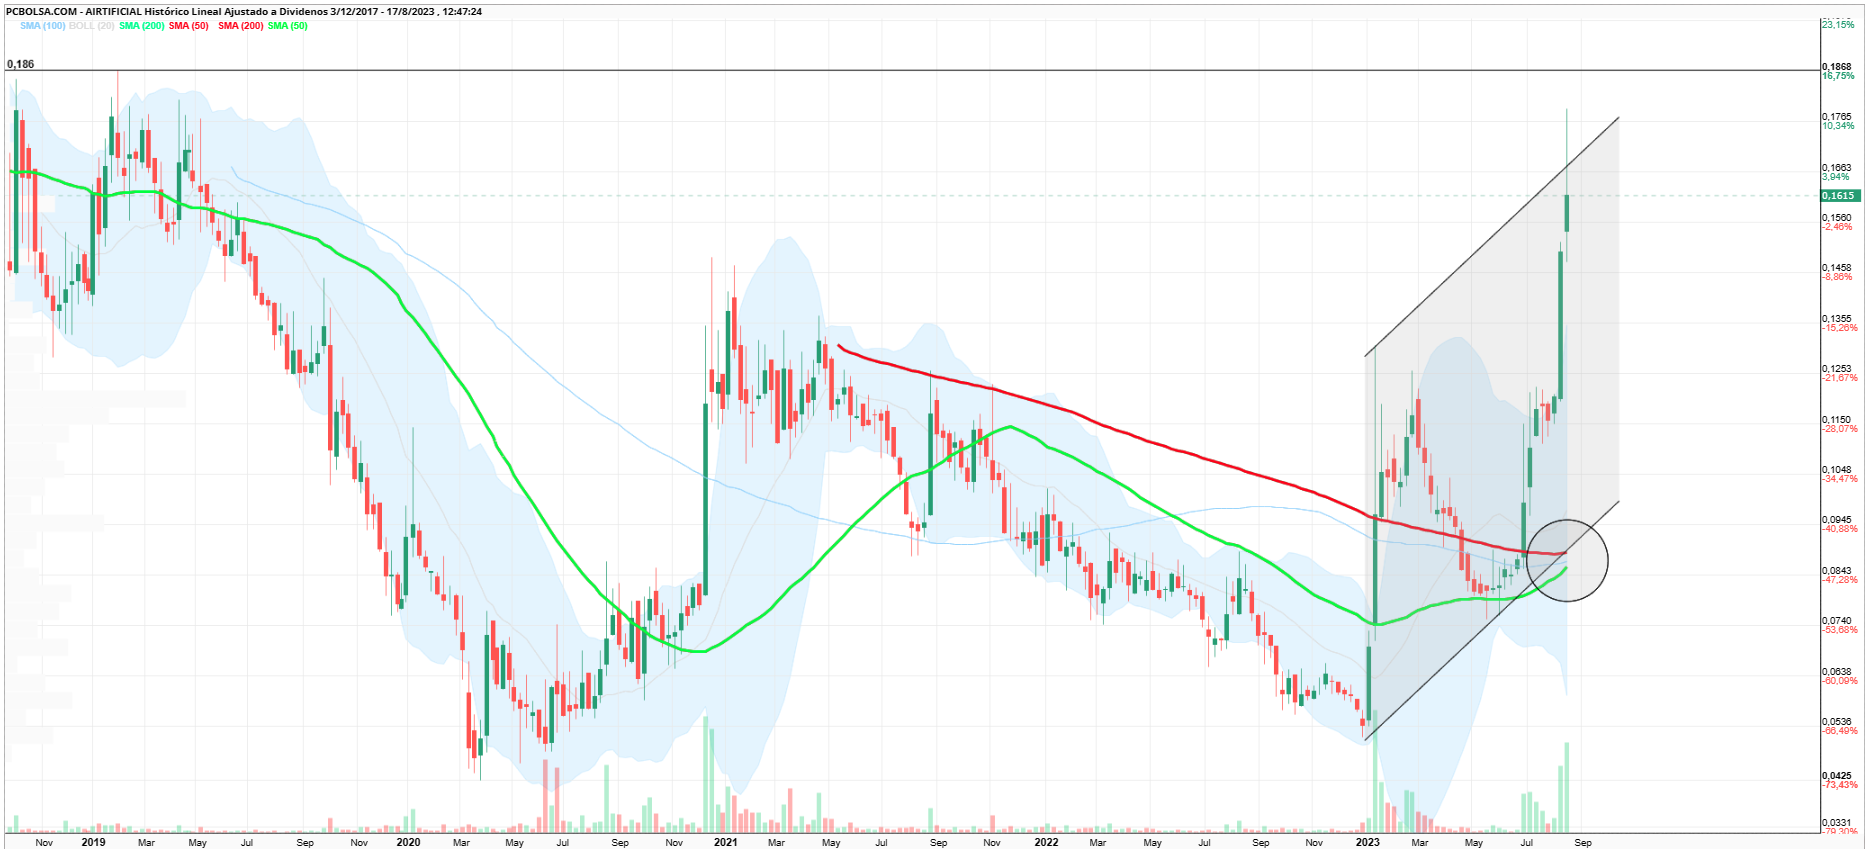The width and height of the screenshot is (1869, 853).
Task: Click the 0,1560 price axis label
Action: pos(1837,218)
